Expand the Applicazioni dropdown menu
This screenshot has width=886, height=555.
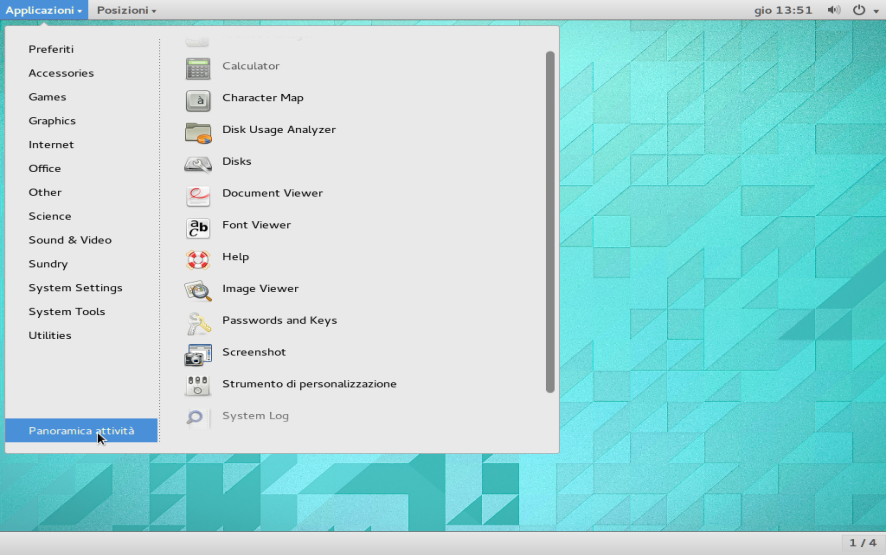44,10
